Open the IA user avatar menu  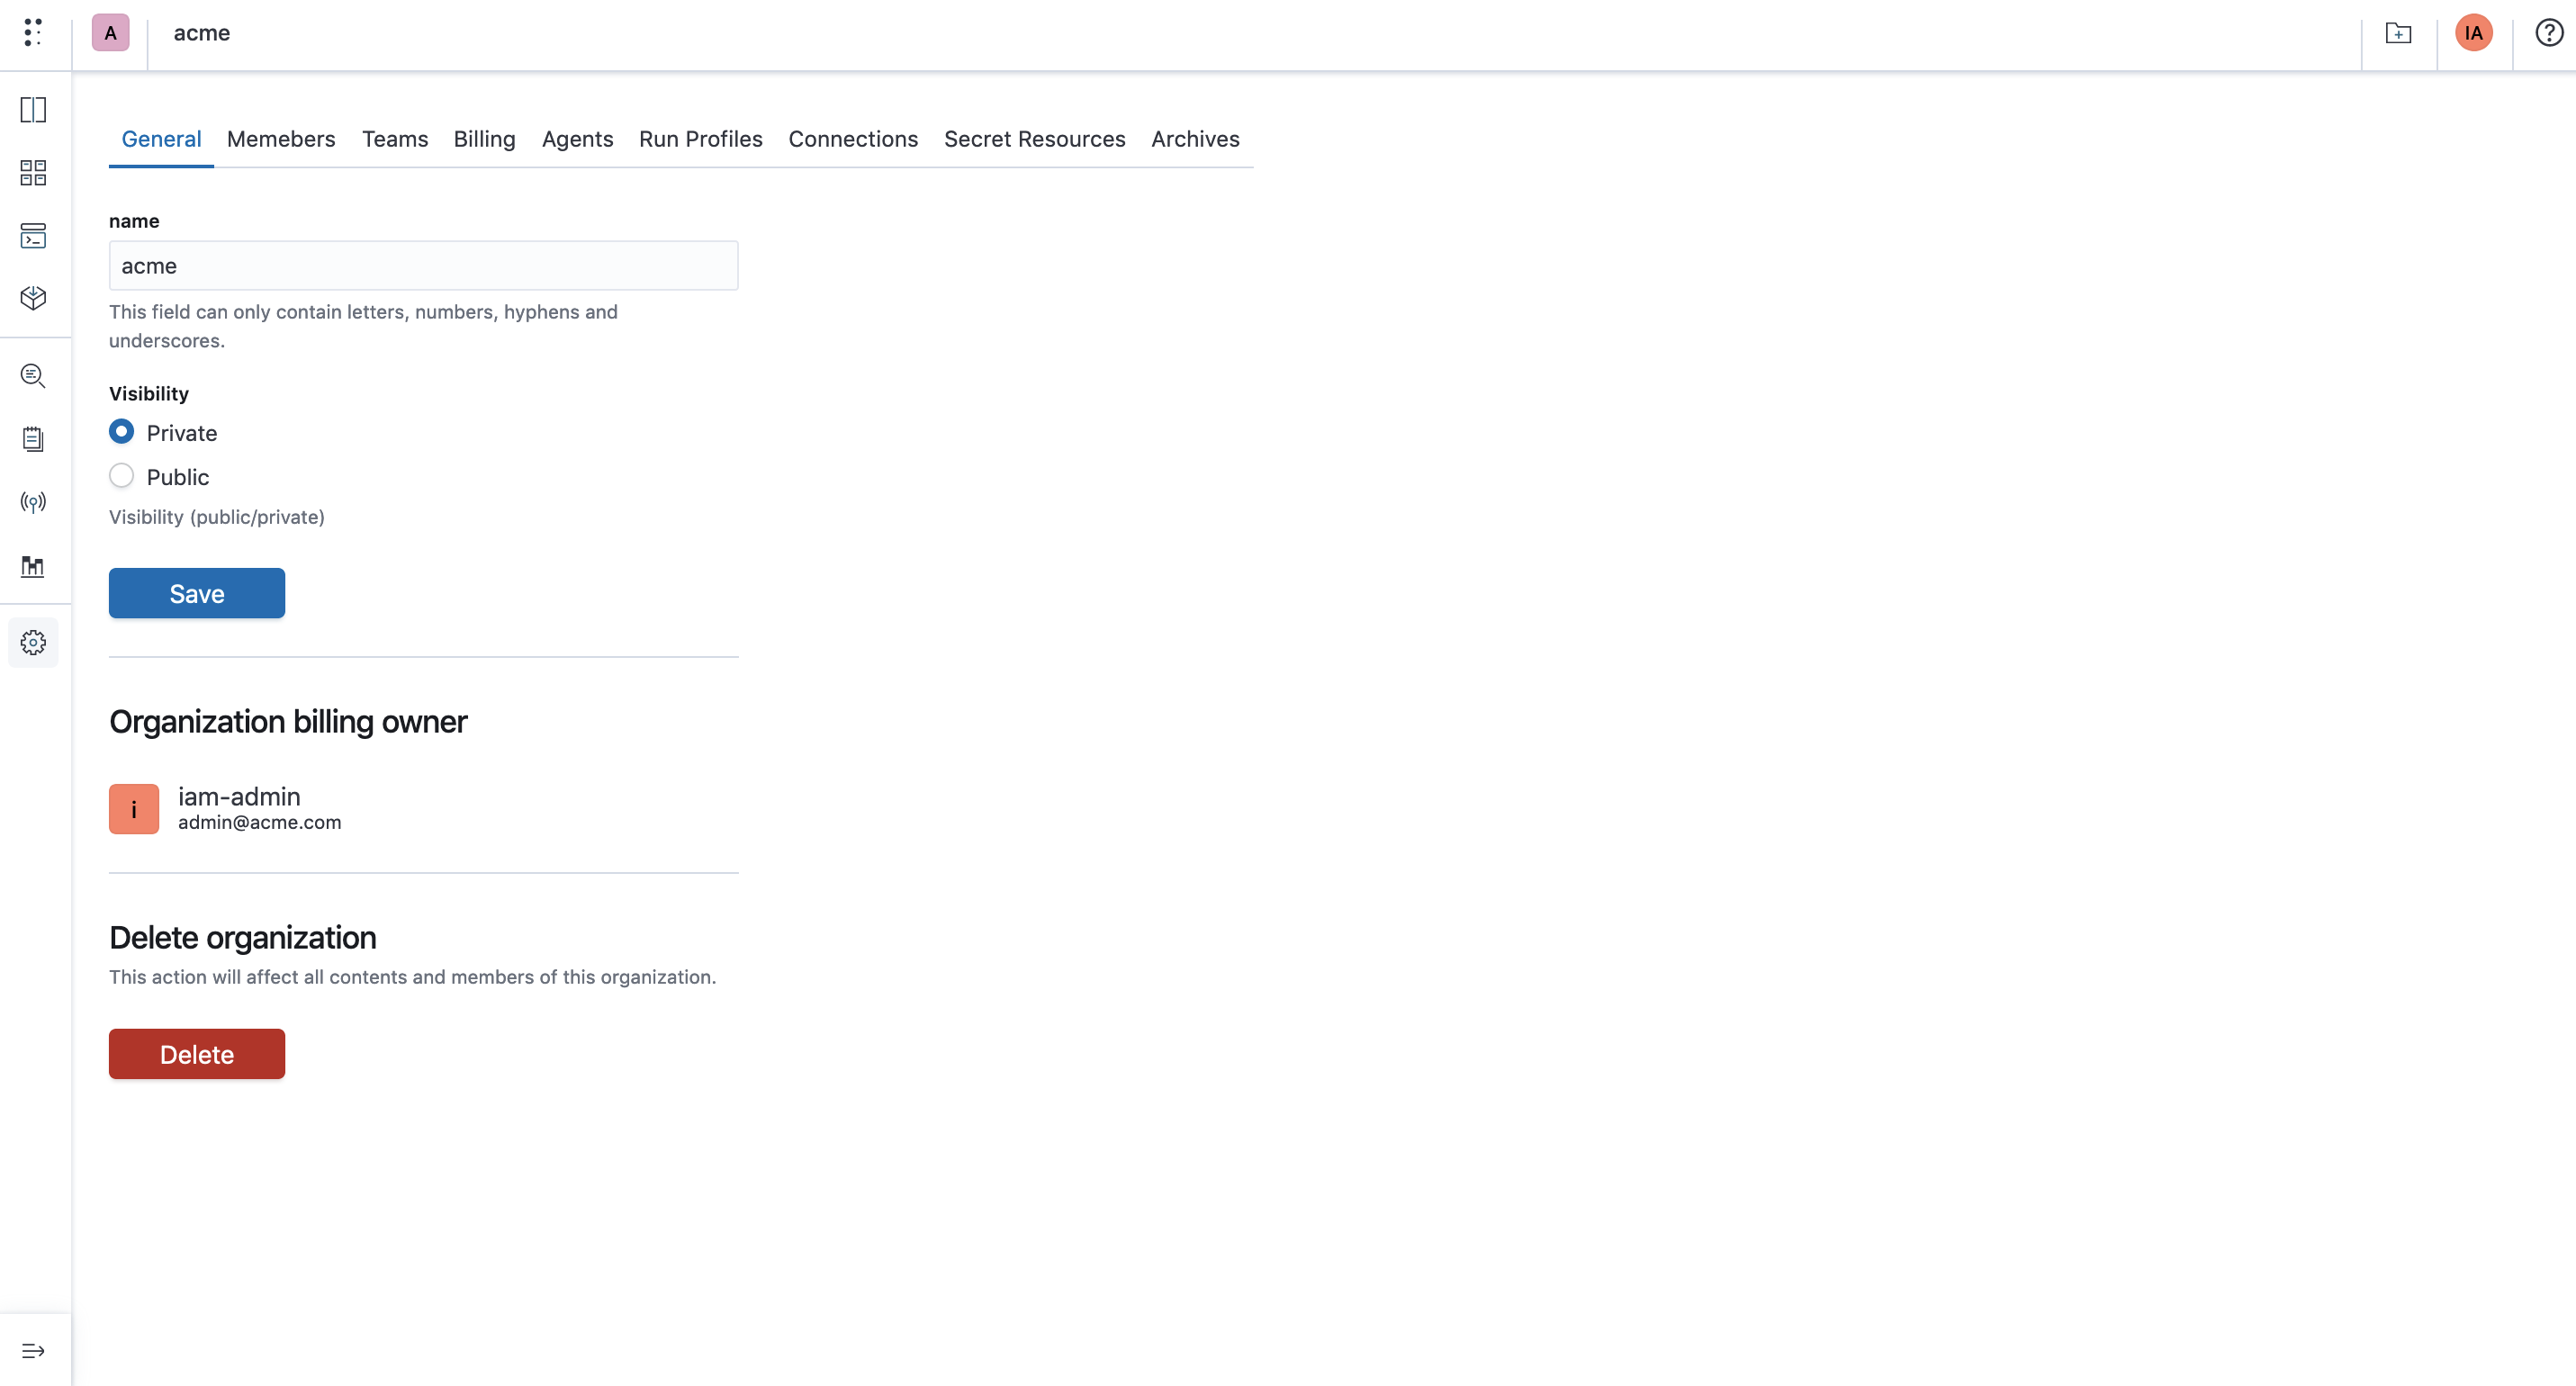tap(2473, 33)
